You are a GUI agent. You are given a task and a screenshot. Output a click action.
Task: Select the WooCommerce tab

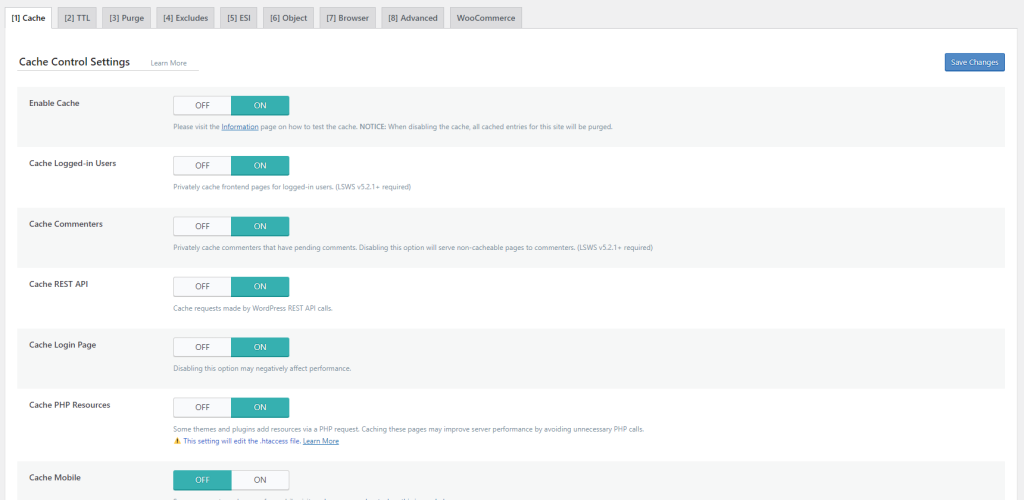485,18
